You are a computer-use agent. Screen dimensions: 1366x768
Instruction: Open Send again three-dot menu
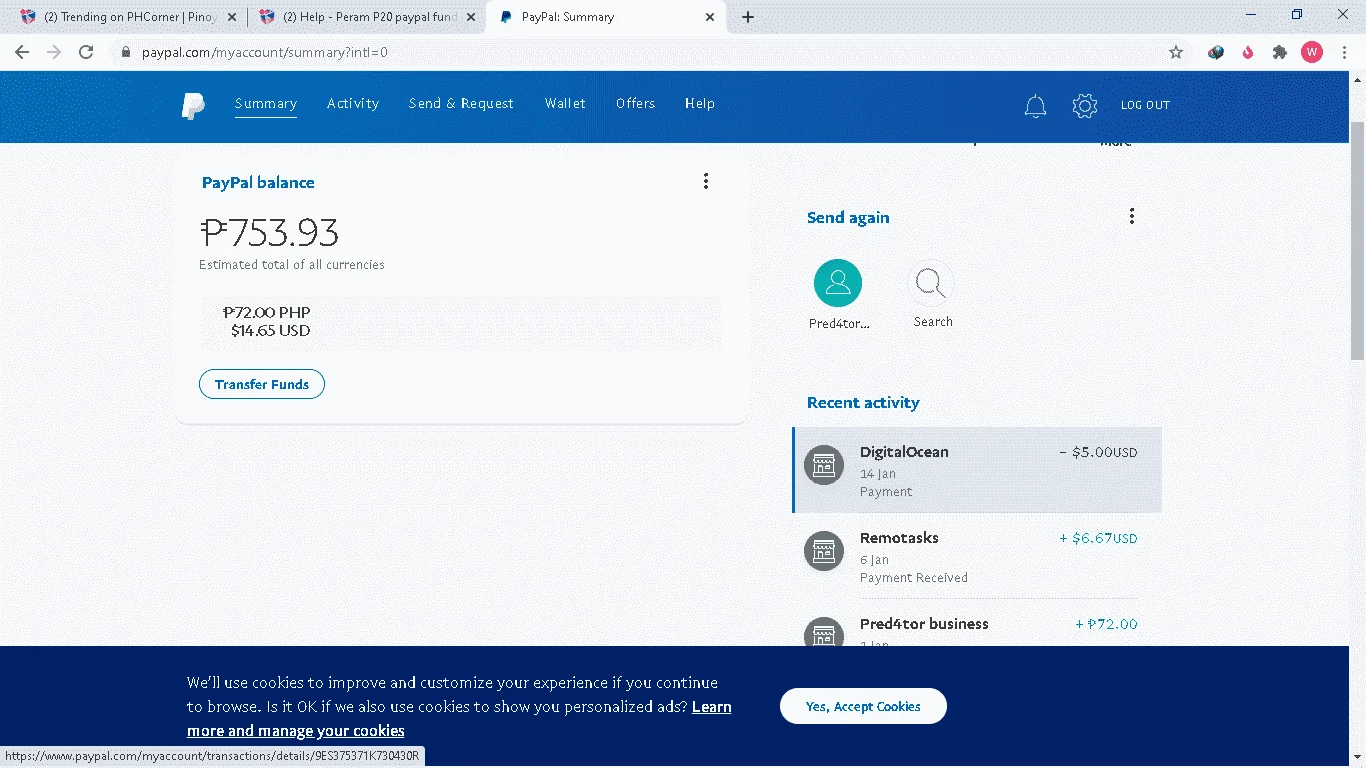pos(1132,216)
